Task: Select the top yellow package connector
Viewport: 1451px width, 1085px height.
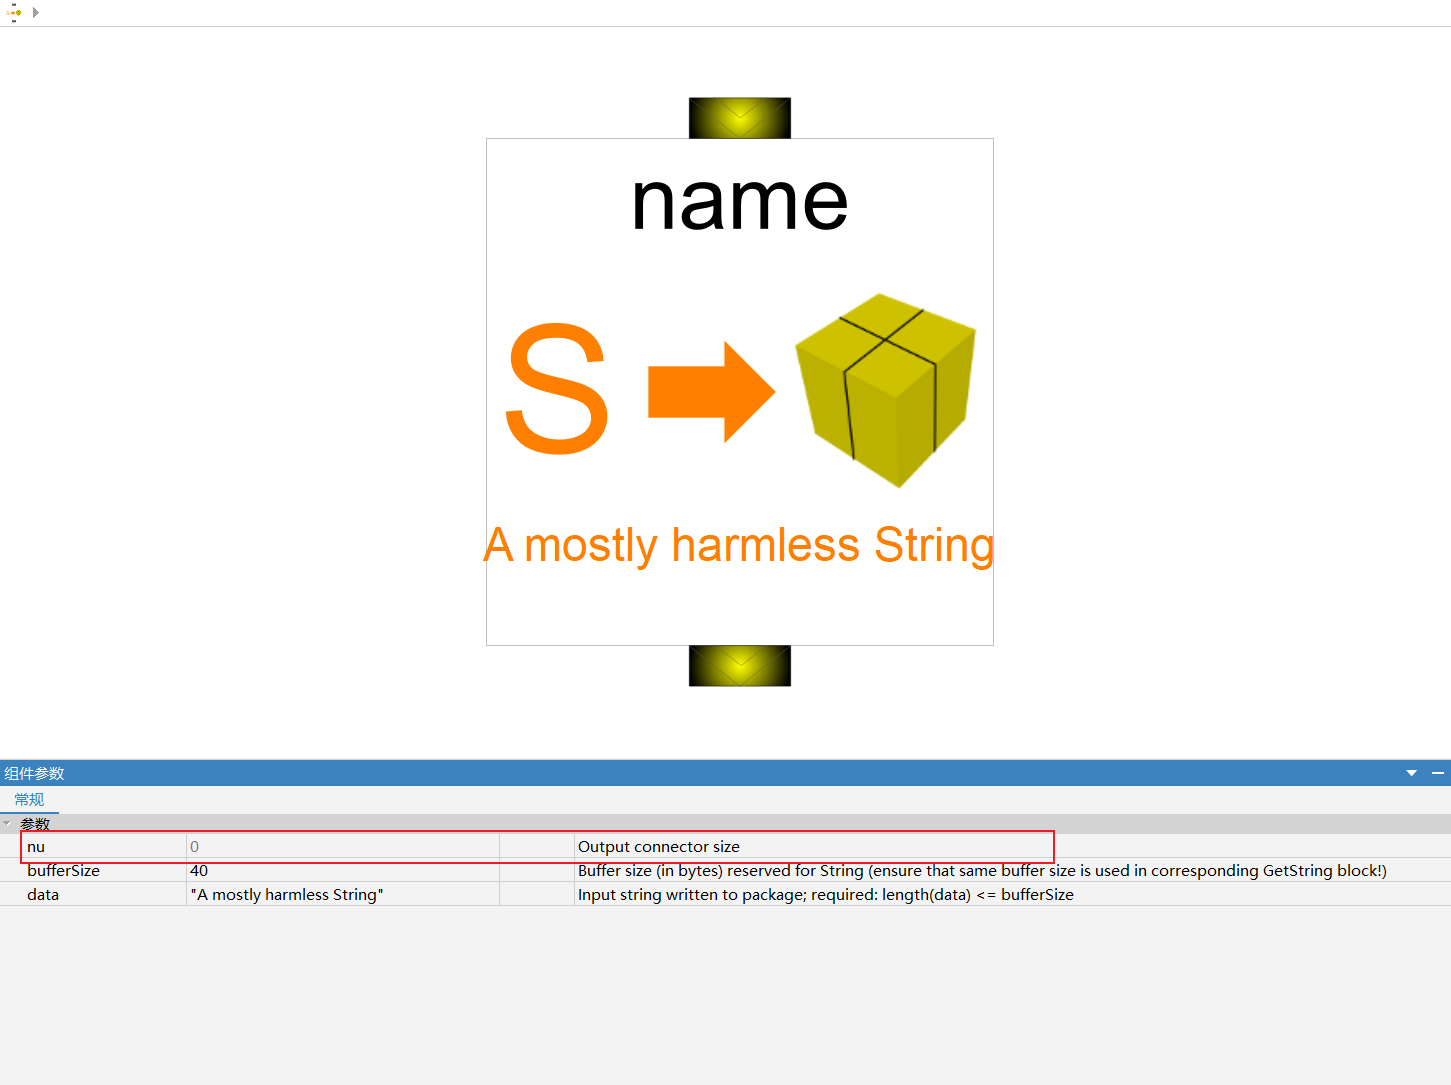Action: [740, 118]
